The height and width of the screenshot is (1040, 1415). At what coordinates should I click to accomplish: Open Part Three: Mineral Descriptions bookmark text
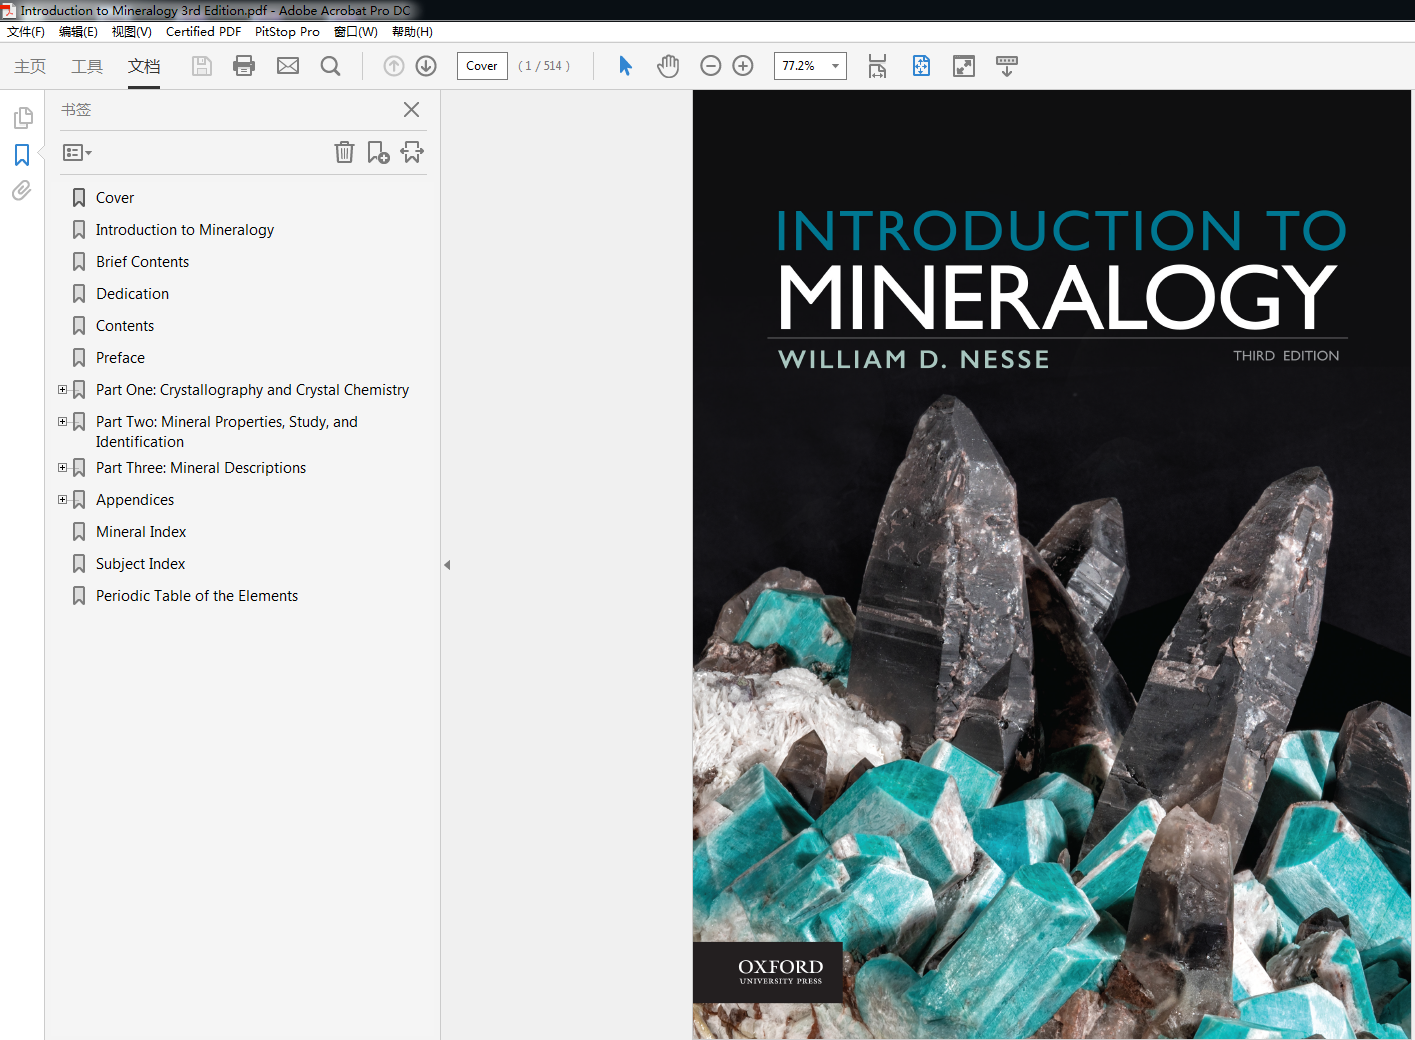pos(201,468)
